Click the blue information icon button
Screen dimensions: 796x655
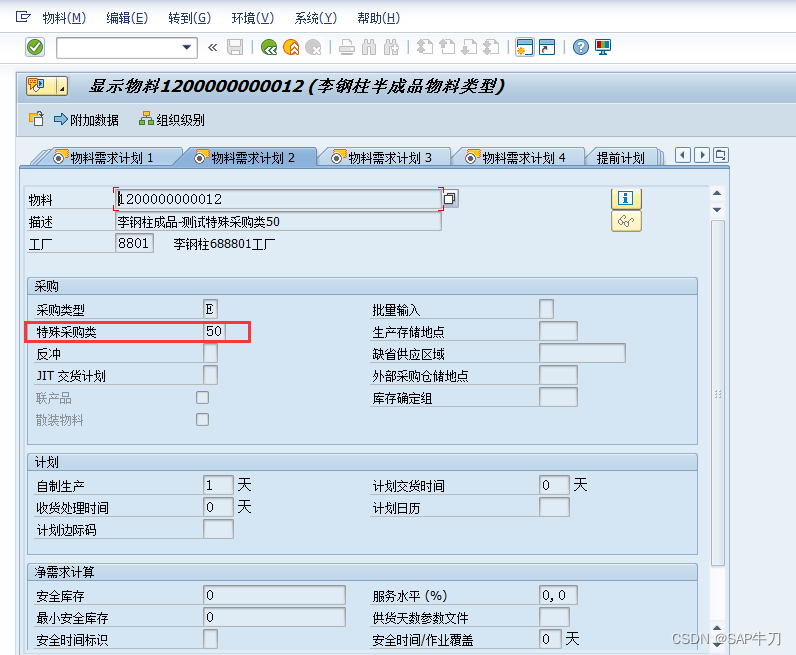(x=626, y=199)
